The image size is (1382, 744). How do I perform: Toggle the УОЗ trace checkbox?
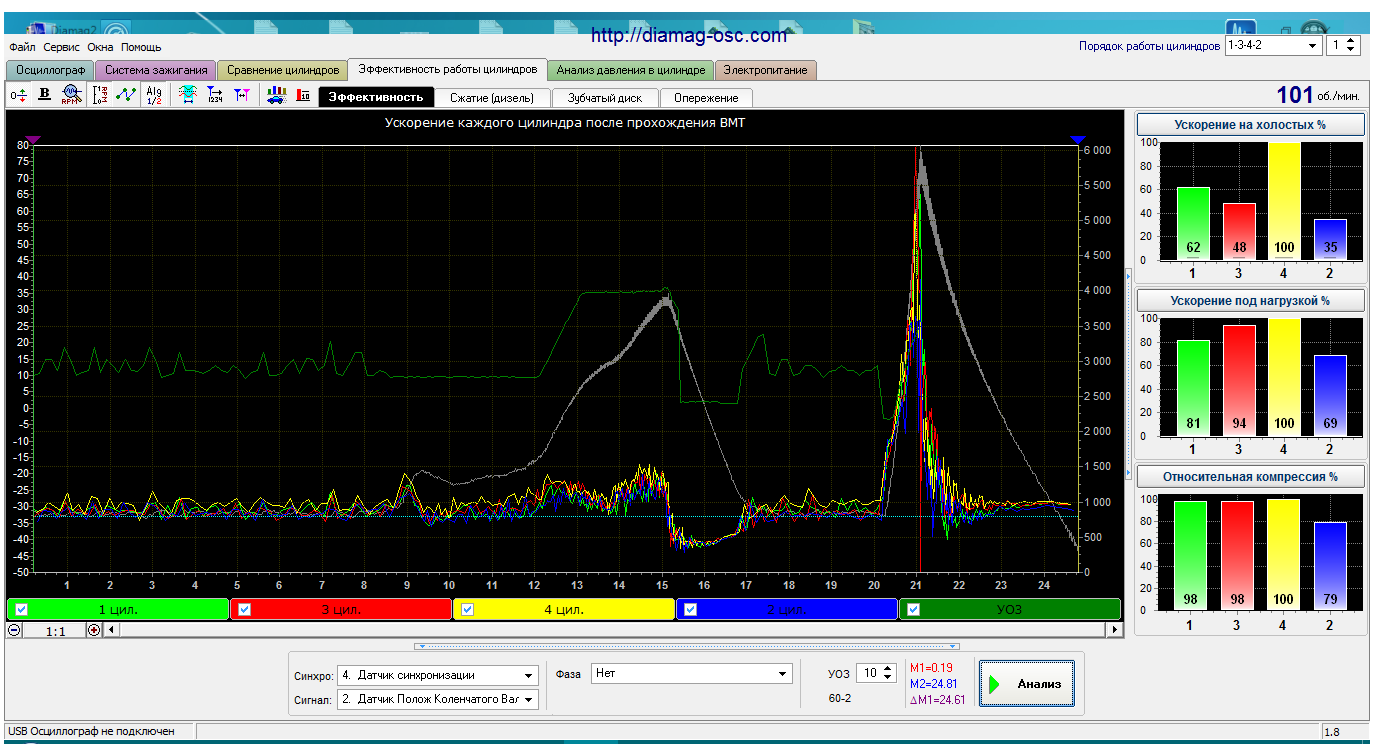(x=914, y=609)
